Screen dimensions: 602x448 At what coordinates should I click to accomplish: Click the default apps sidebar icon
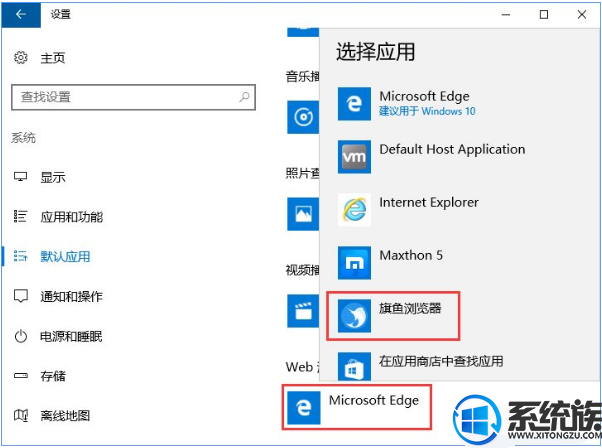coord(21,256)
